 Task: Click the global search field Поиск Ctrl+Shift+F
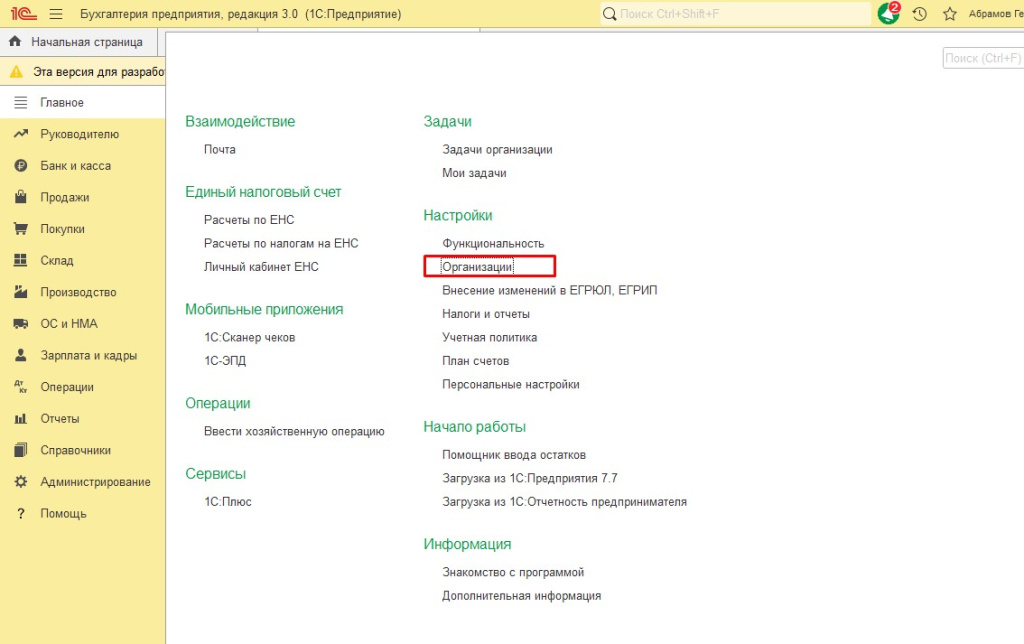pyautogui.click(x=735, y=14)
